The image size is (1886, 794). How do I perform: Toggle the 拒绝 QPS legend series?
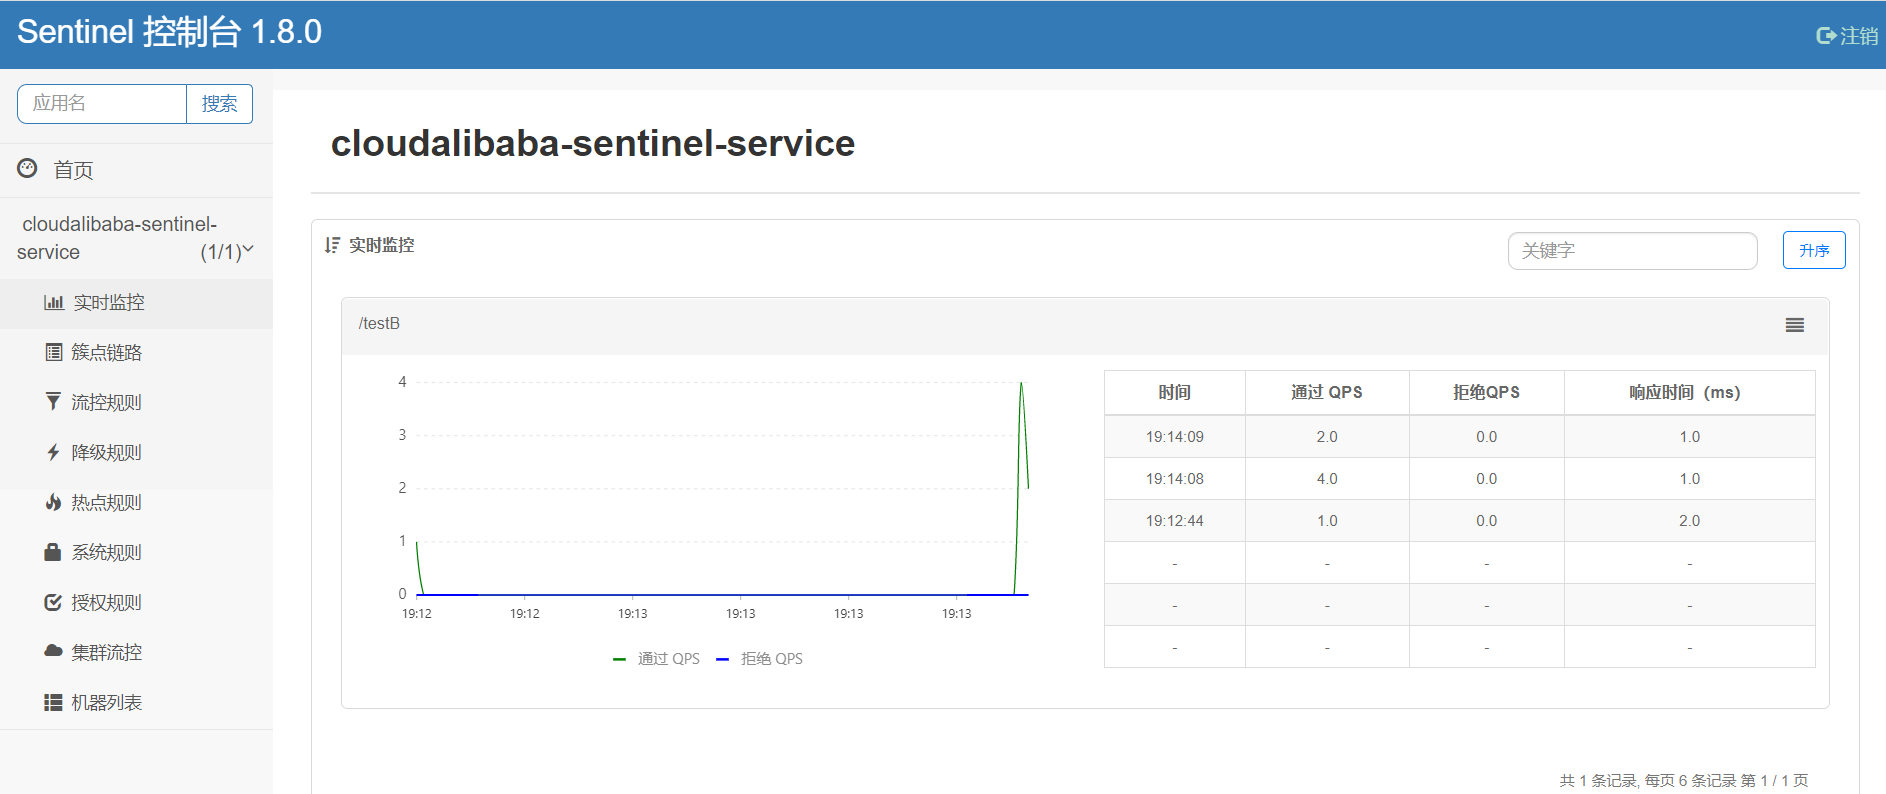[760, 659]
